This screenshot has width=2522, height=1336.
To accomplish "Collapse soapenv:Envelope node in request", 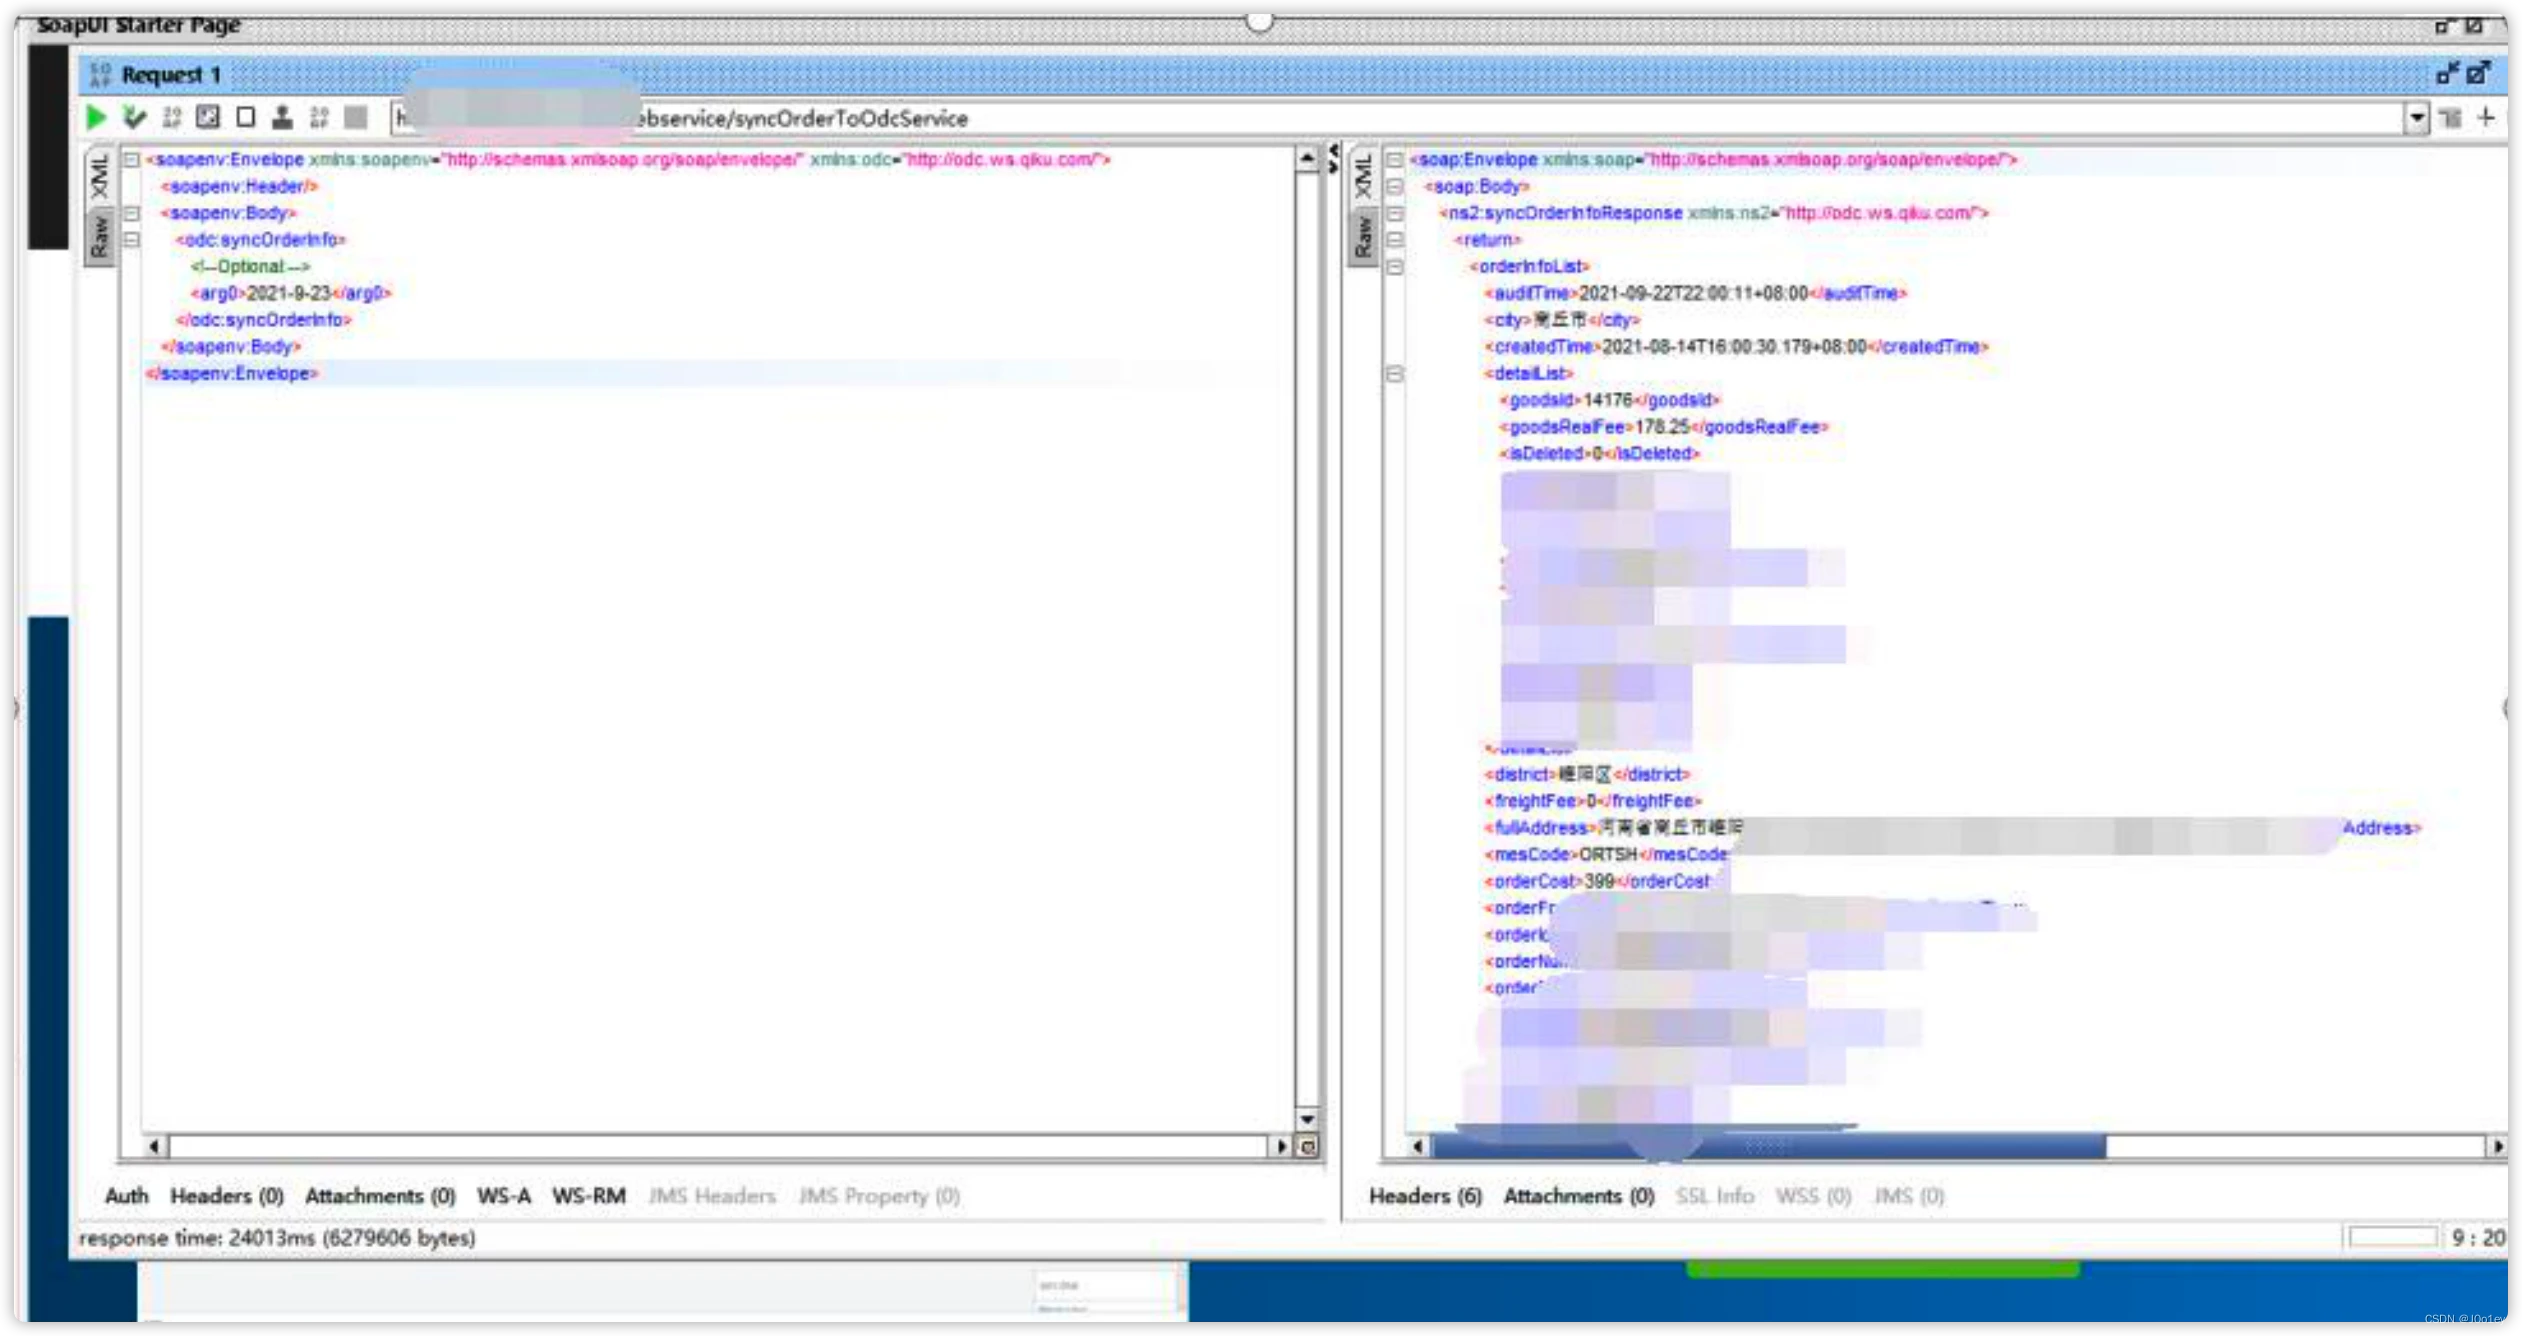I will (x=131, y=159).
